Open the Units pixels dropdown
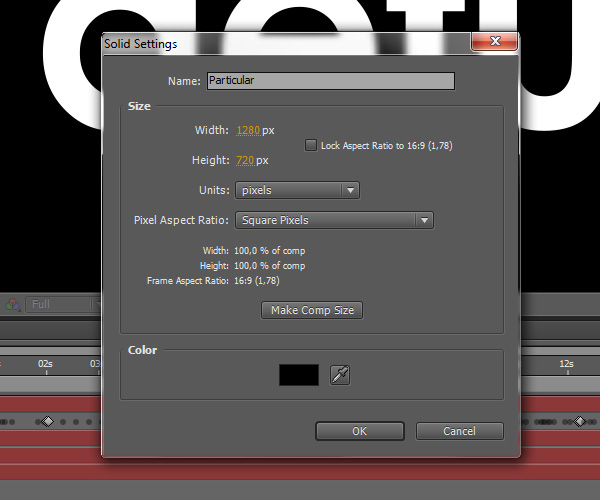 297,190
